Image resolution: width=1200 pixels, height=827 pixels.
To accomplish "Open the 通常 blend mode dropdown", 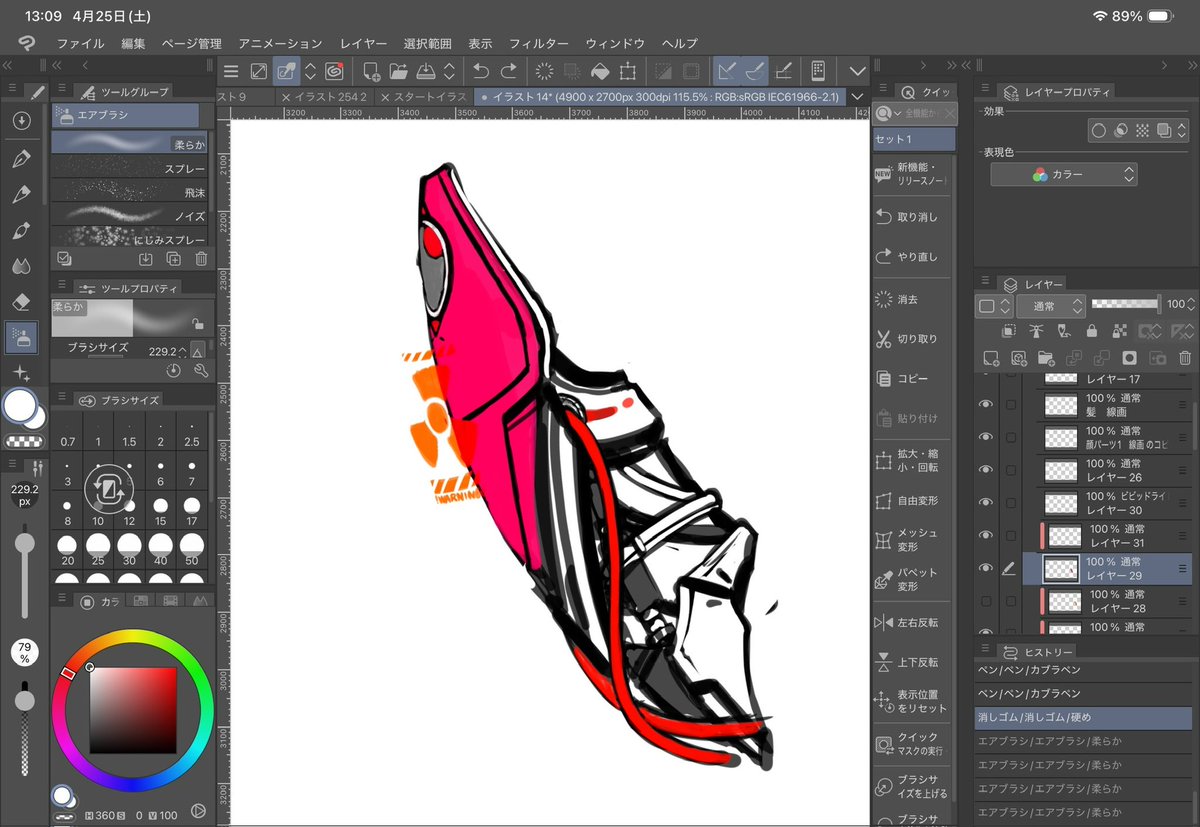I will point(1050,305).
